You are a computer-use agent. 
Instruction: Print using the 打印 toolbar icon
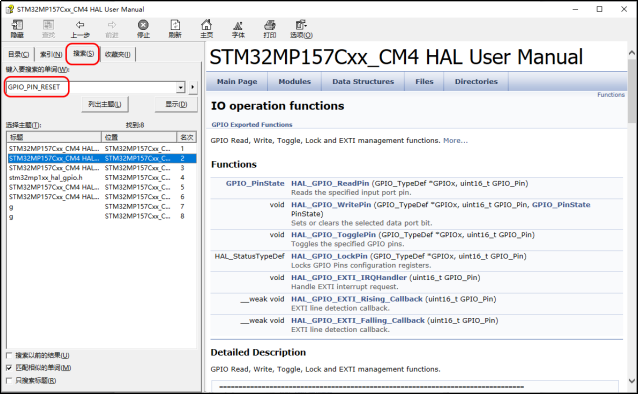tap(269, 29)
